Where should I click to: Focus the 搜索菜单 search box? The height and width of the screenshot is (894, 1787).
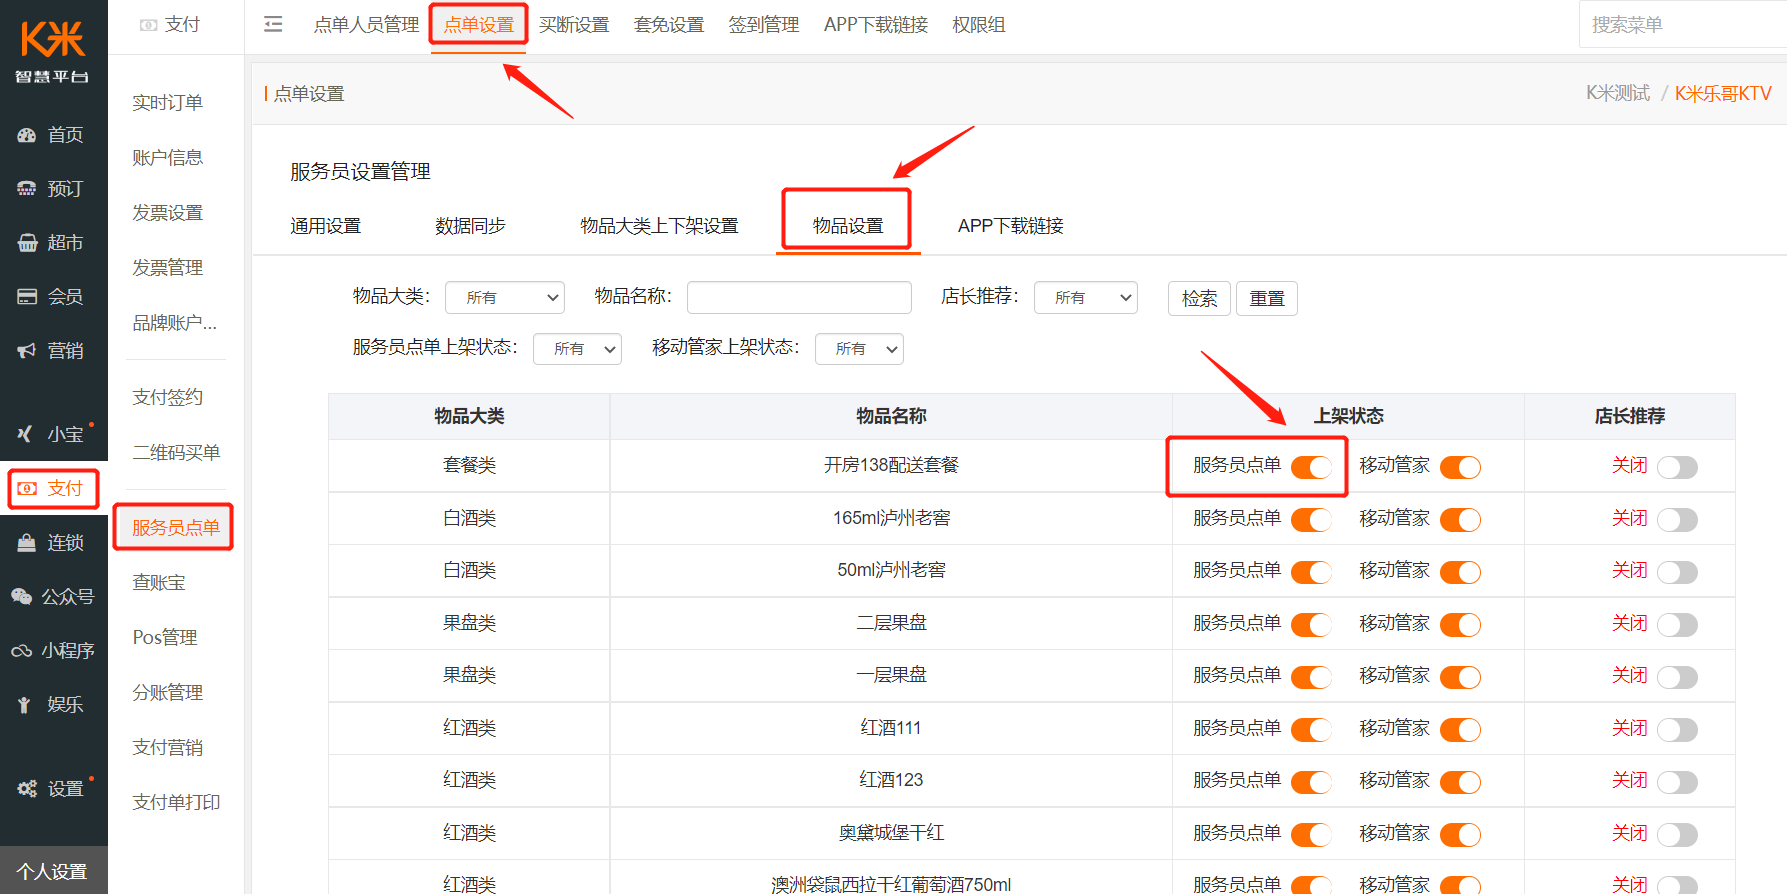pyautogui.click(x=1683, y=25)
